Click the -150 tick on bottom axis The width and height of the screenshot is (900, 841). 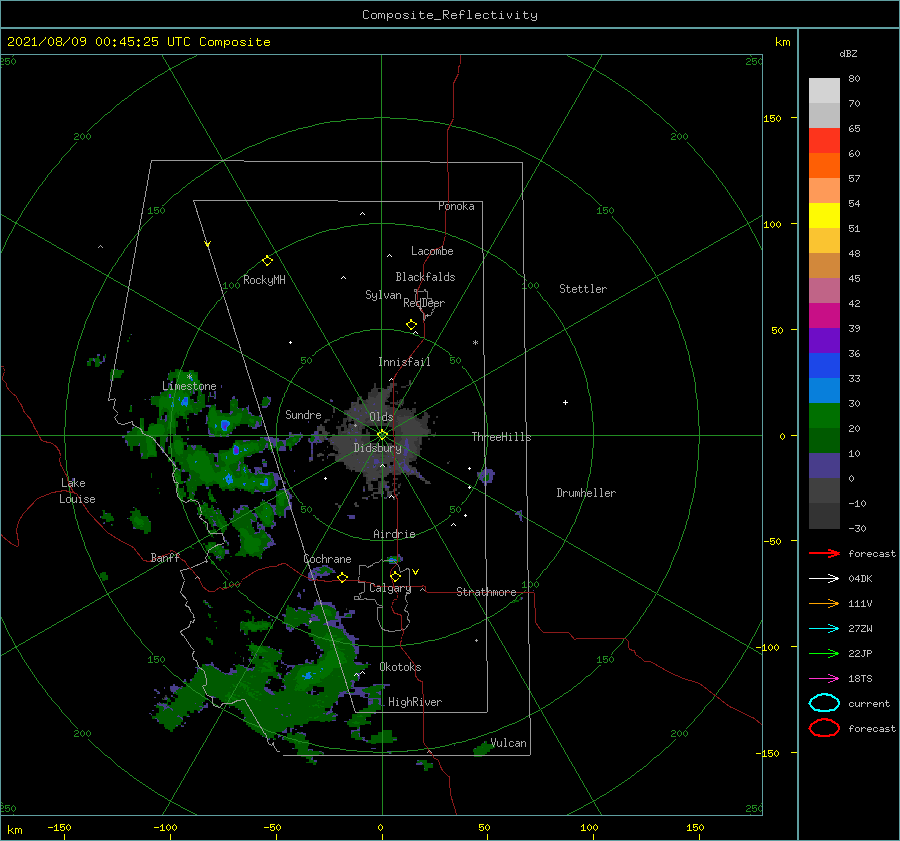pyautogui.click(x=59, y=827)
